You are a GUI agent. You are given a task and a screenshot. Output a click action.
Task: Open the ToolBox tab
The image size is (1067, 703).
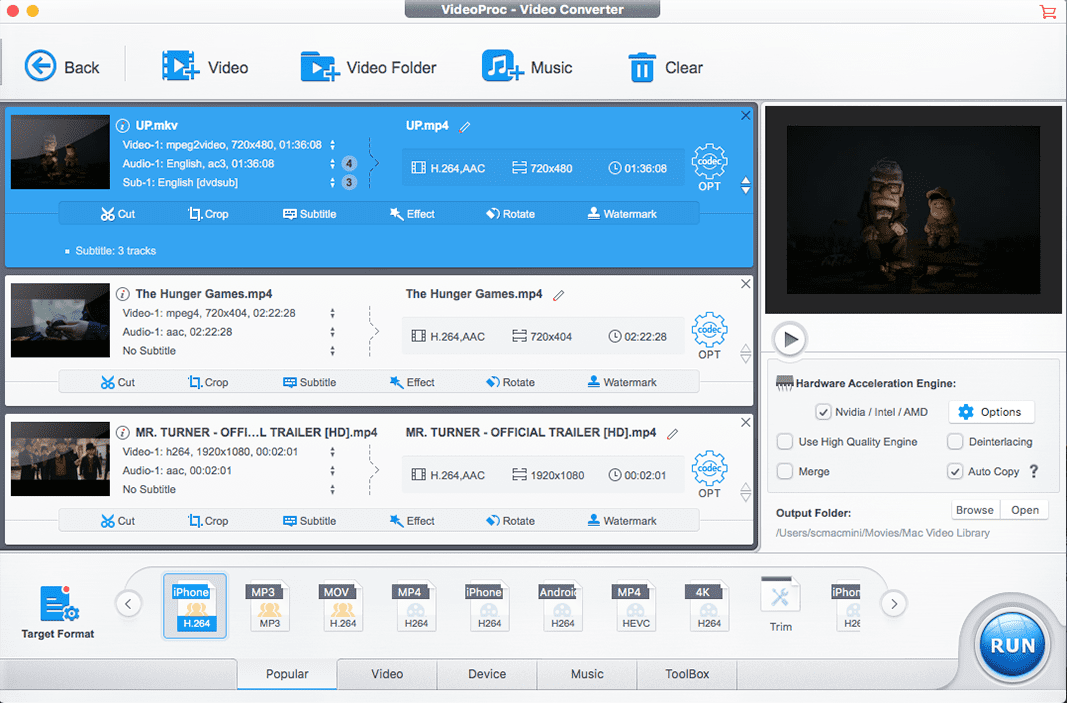coord(687,674)
